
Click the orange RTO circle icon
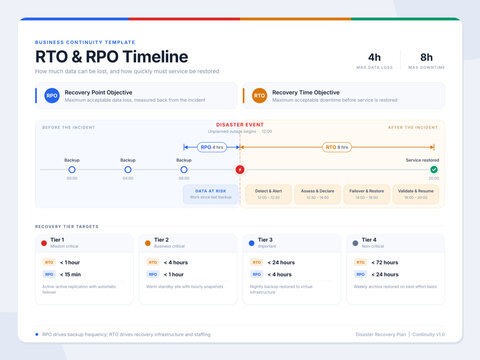[x=259, y=96]
